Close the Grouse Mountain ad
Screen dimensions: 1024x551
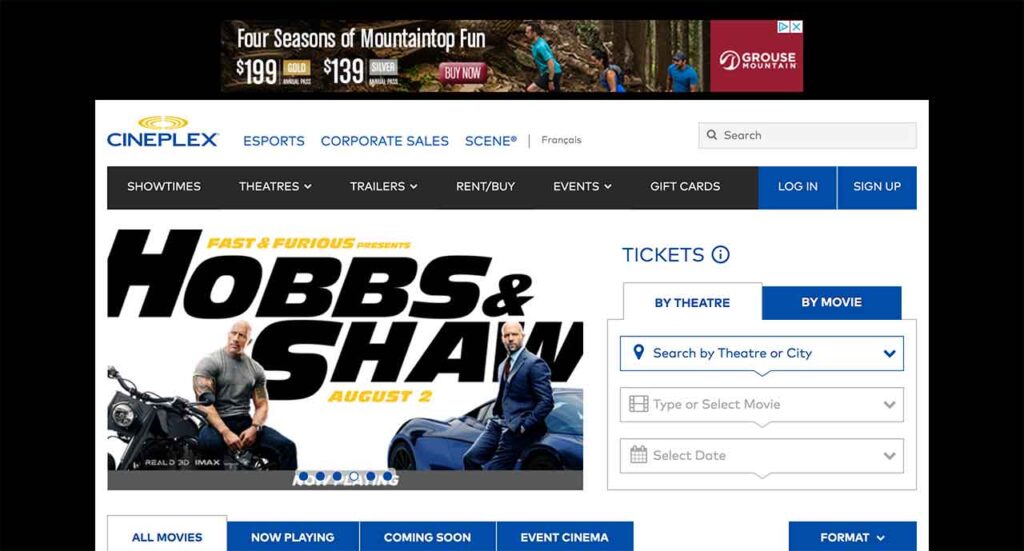pyautogui.click(x=796, y=27)
